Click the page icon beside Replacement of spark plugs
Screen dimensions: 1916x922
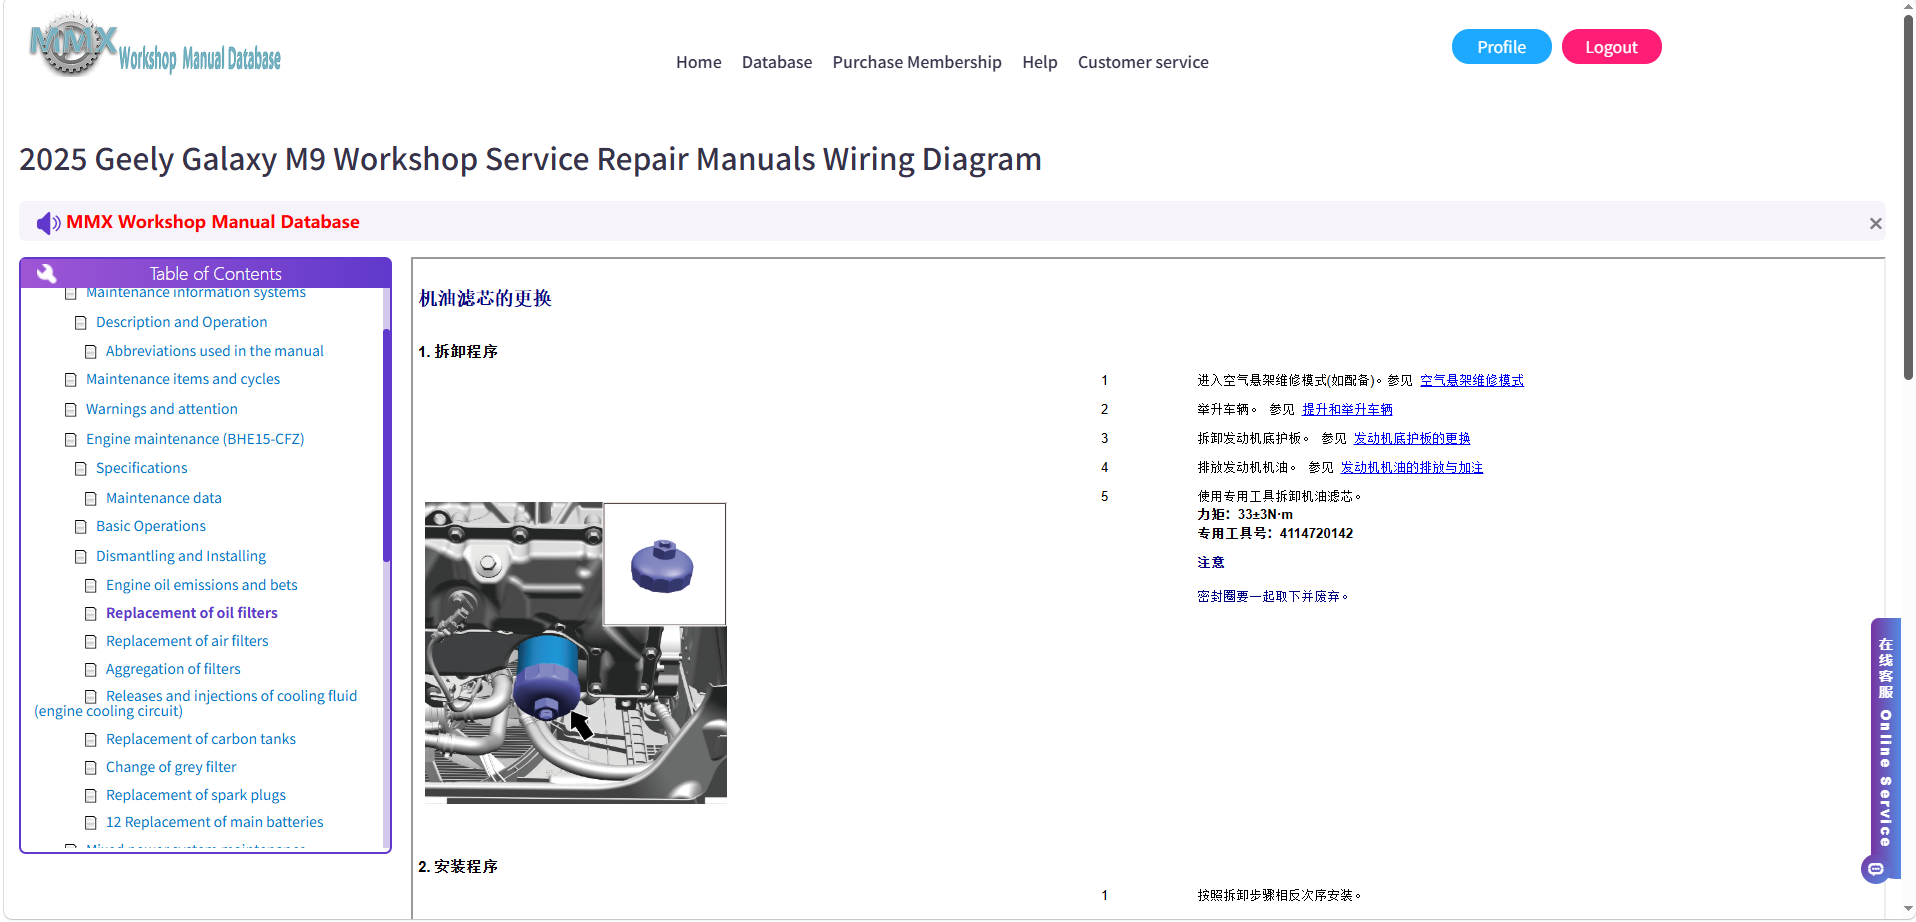coord(91,796)
